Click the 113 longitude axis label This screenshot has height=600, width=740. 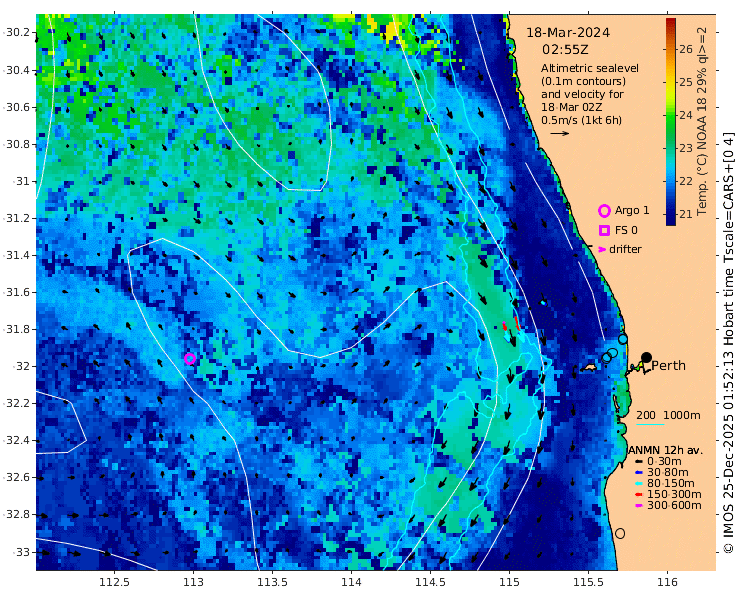(x=193, y=582)
